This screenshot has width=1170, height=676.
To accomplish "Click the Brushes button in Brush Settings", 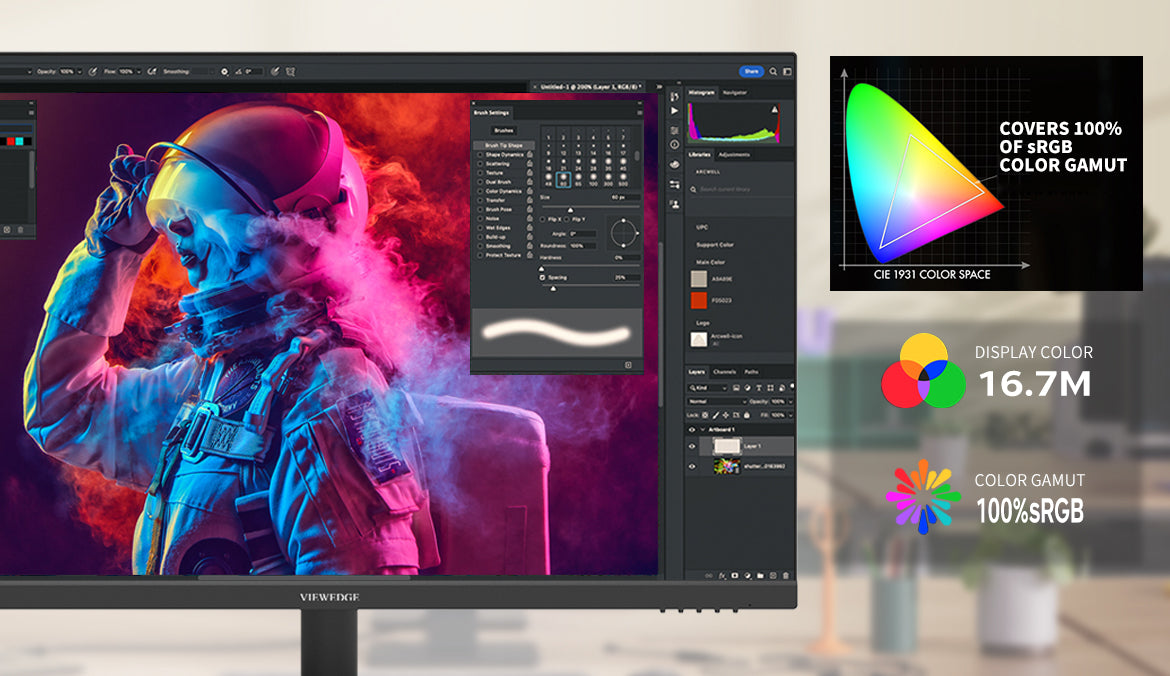I will tap(504, 130).
